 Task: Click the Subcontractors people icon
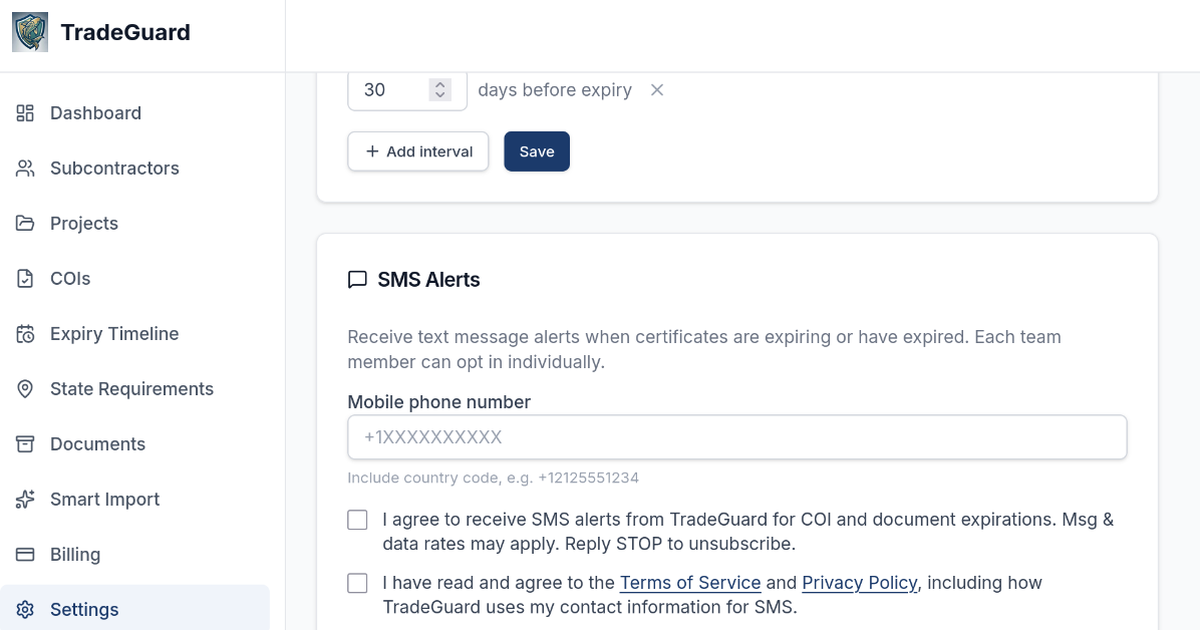(26, 168)
